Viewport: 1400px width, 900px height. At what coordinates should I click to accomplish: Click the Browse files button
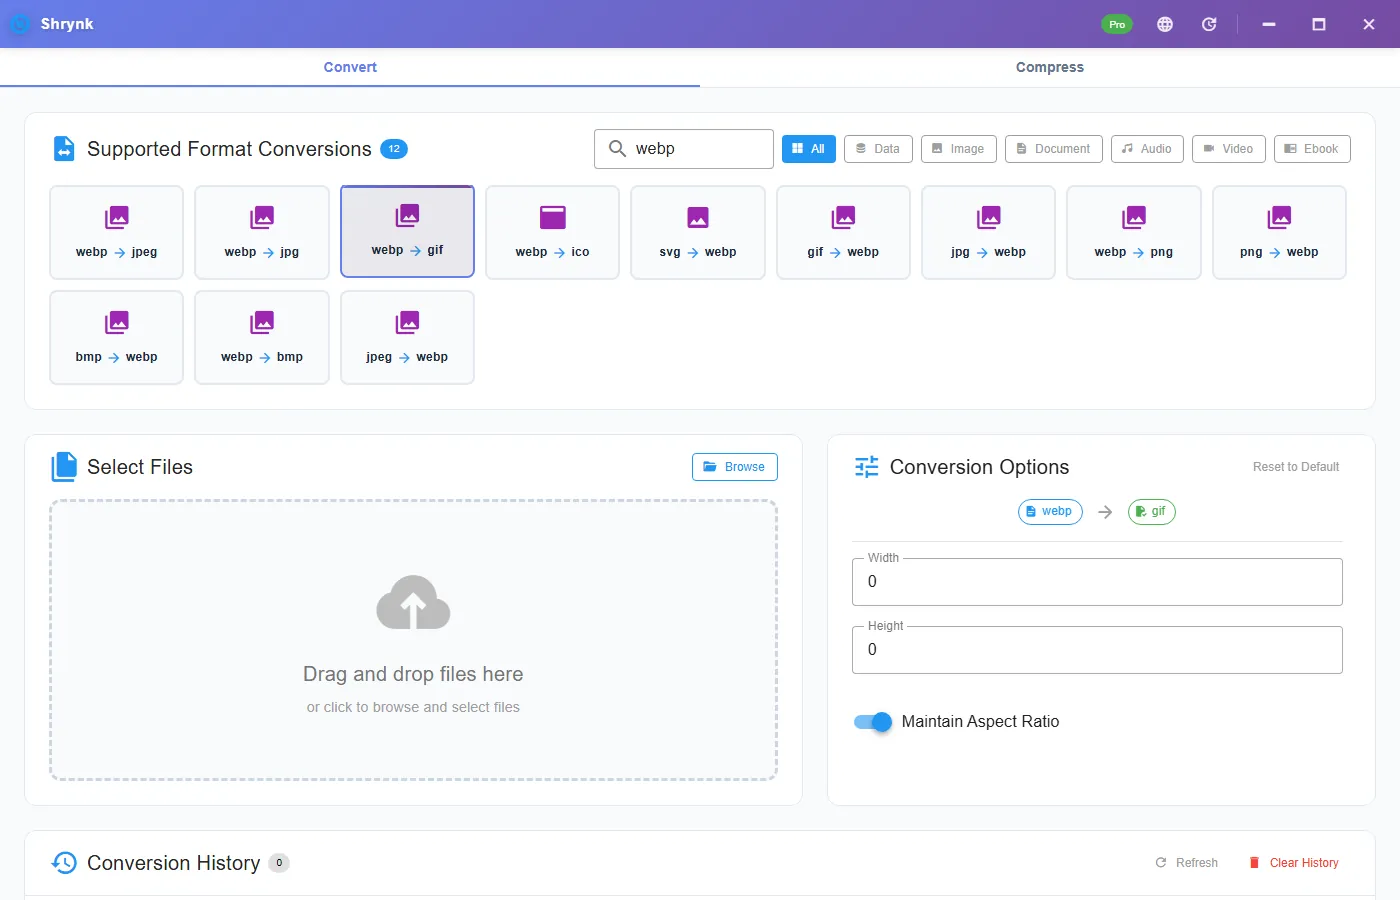(735, 467)
